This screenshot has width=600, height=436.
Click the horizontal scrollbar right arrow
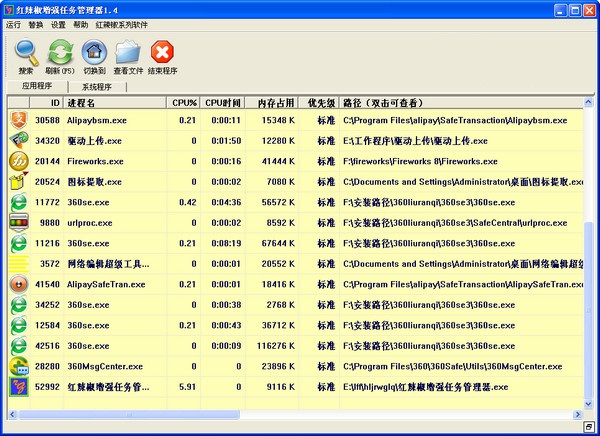(x=577, y=414)
